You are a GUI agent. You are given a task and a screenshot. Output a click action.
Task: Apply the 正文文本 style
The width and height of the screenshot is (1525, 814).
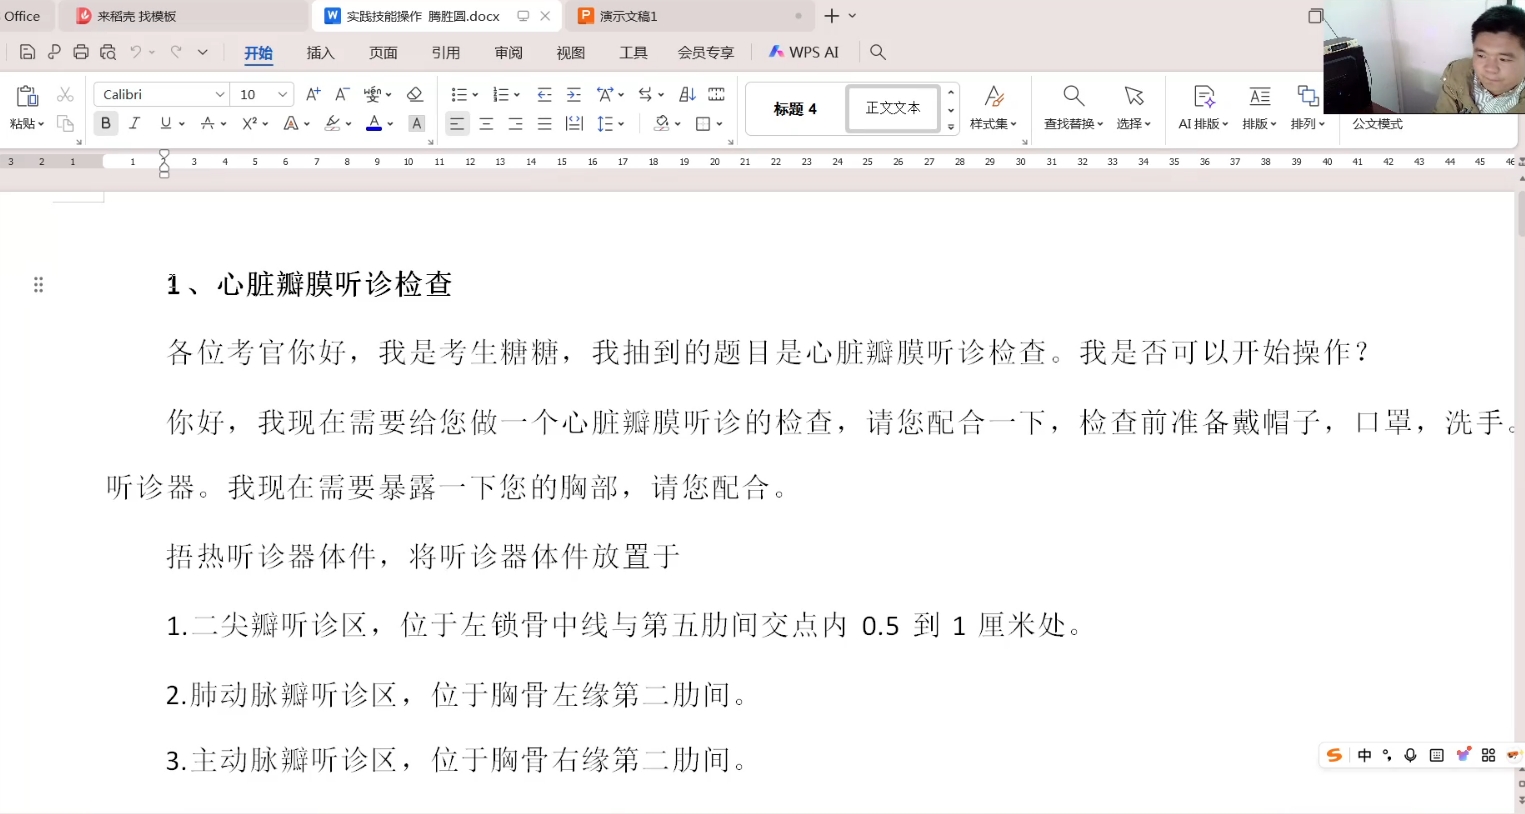point(892,108)
